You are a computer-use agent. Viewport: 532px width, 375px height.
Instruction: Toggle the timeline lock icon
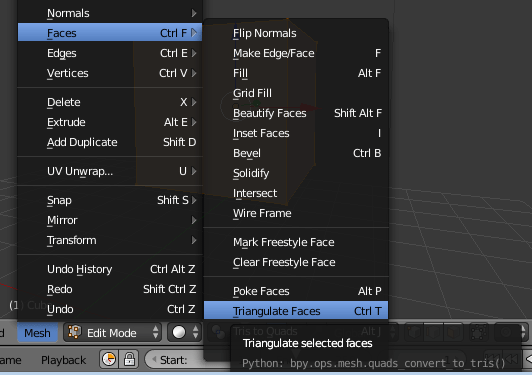(x=129, y=359)
